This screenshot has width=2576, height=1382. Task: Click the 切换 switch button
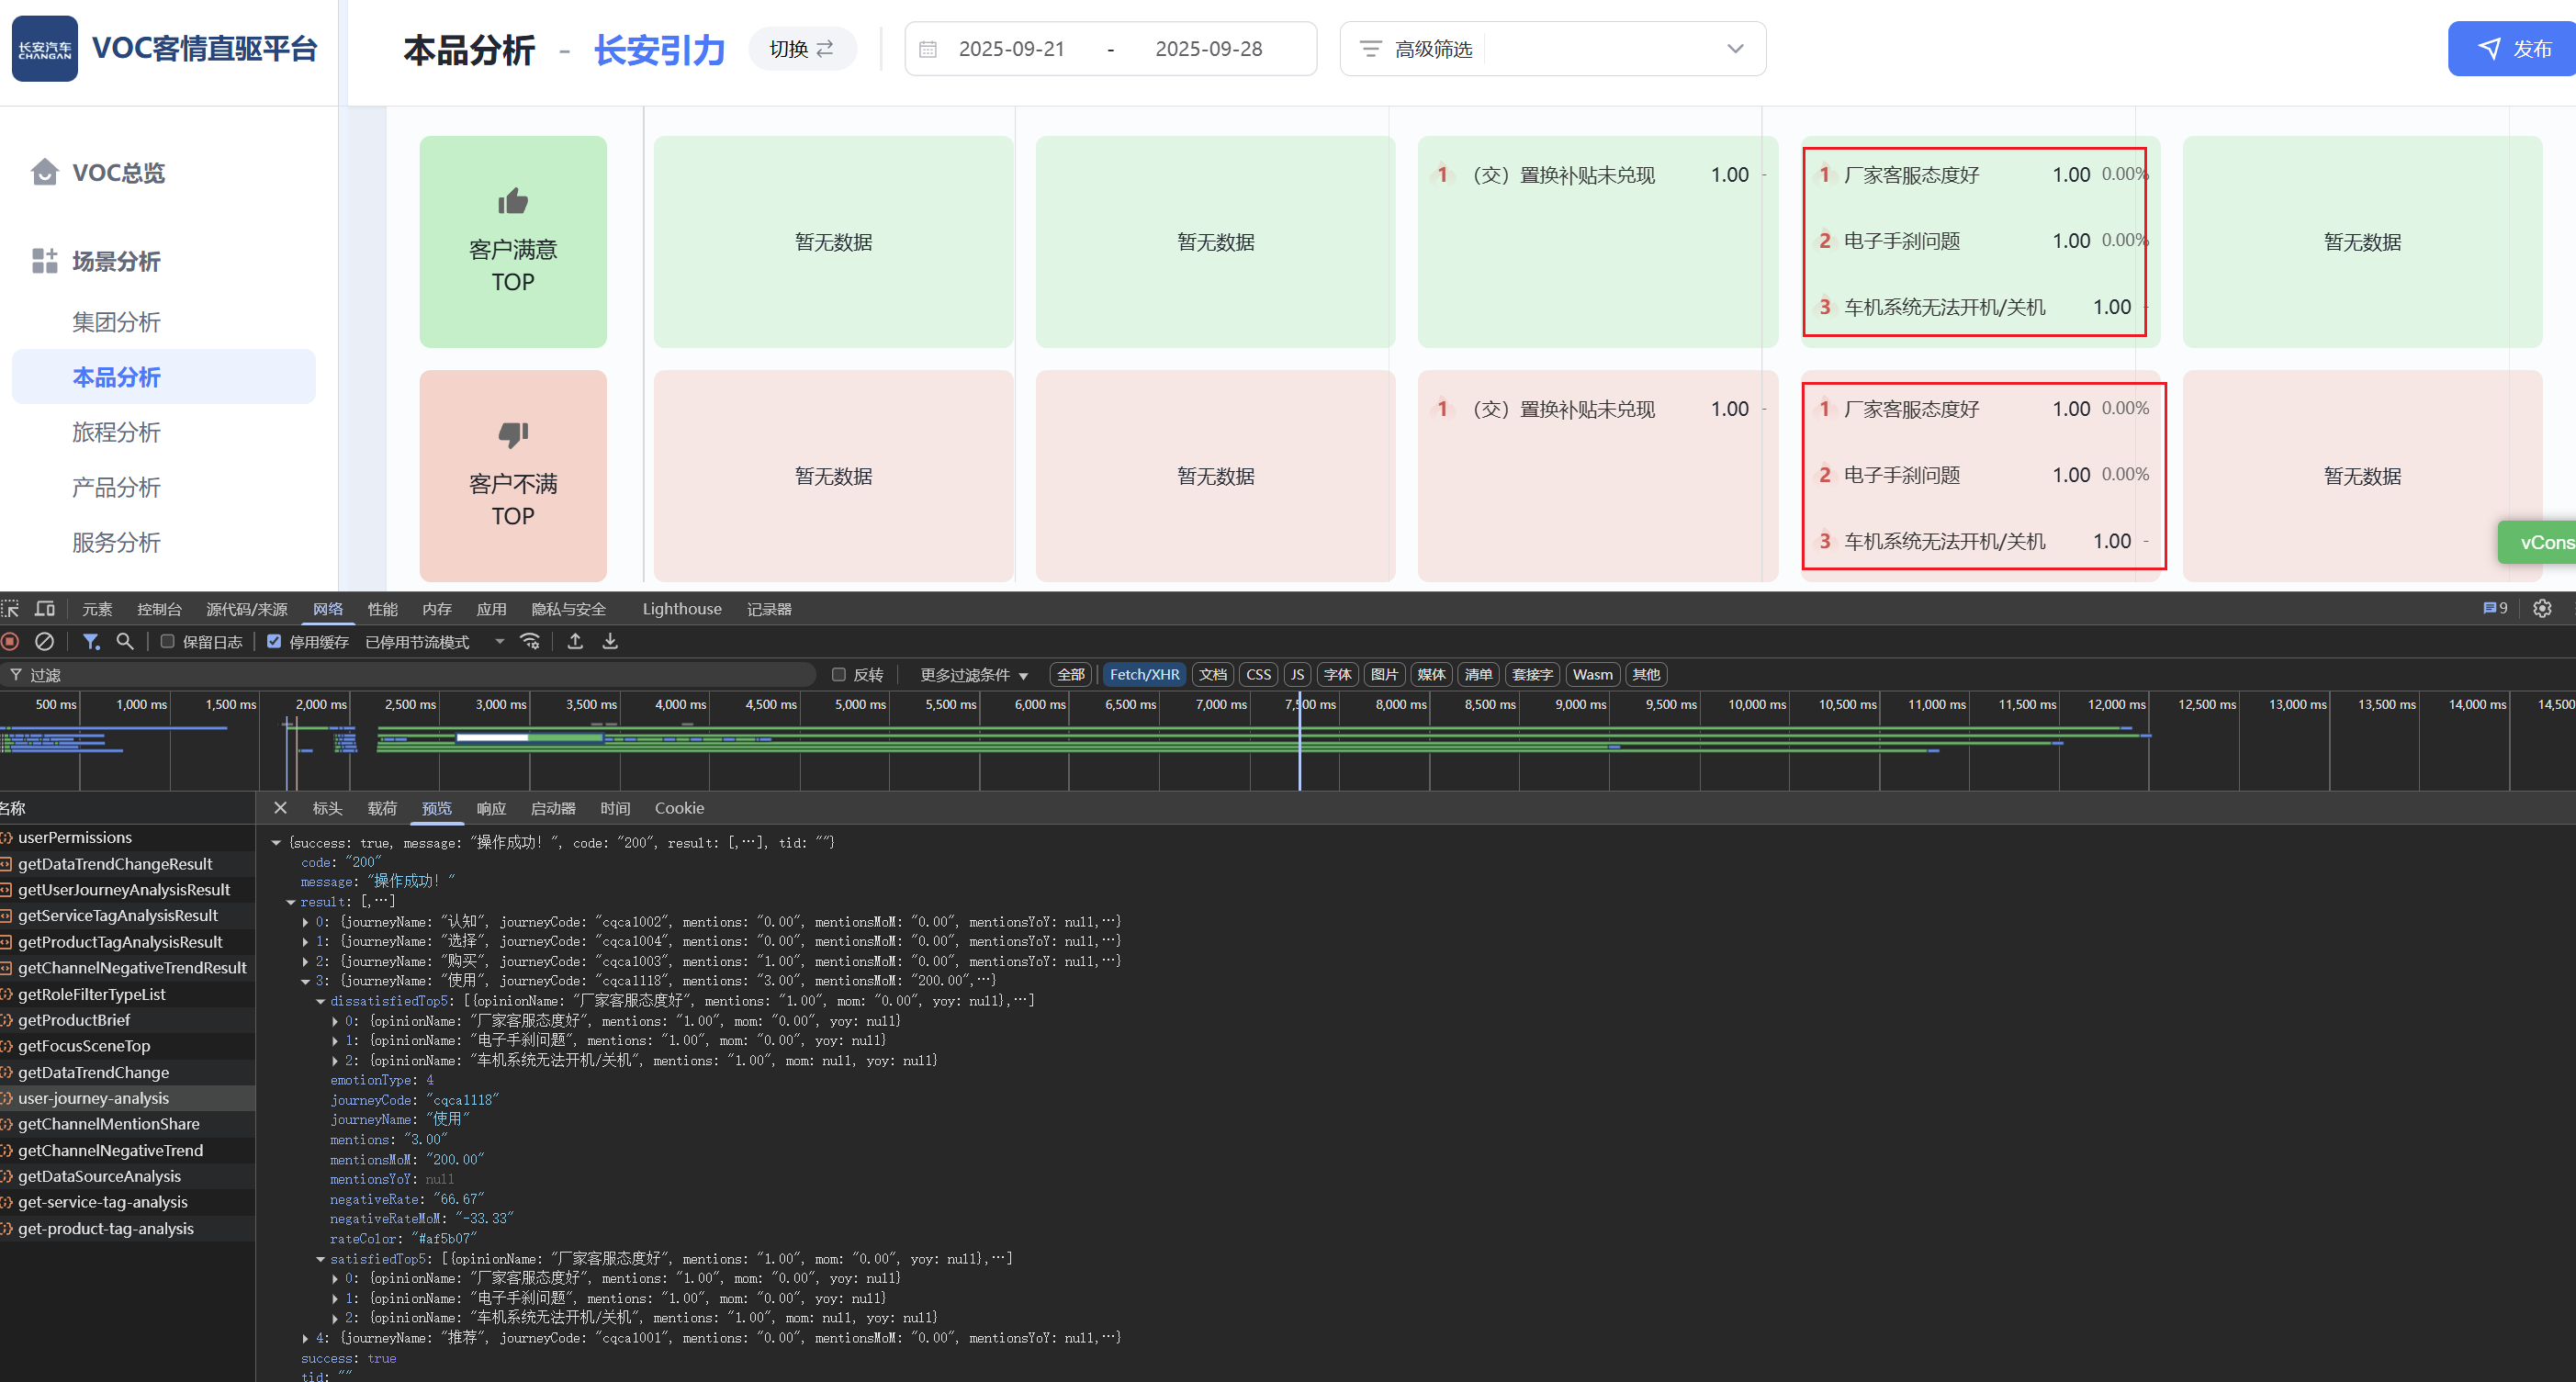pyautogui.click(x=802, y=49)
